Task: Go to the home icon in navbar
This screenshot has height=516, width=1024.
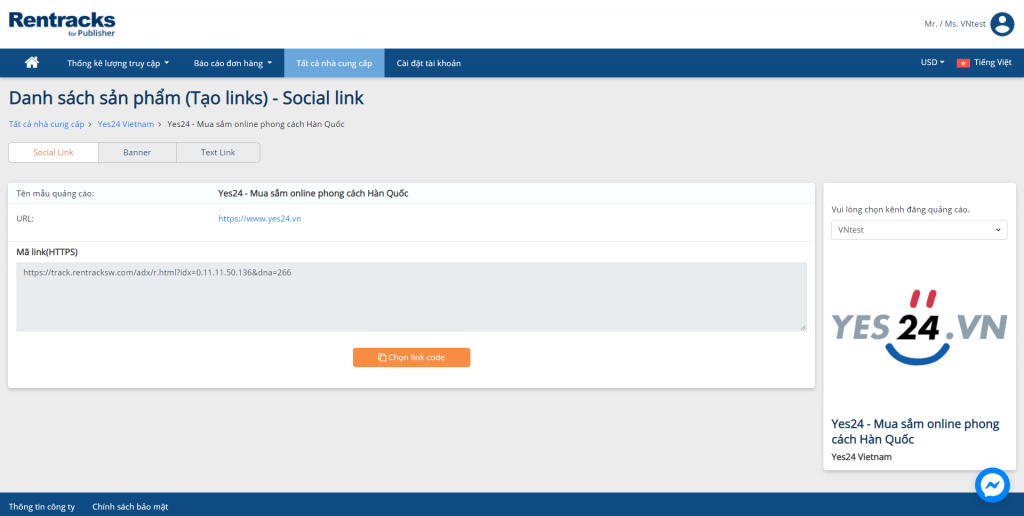Action: [x=31, y=63]
